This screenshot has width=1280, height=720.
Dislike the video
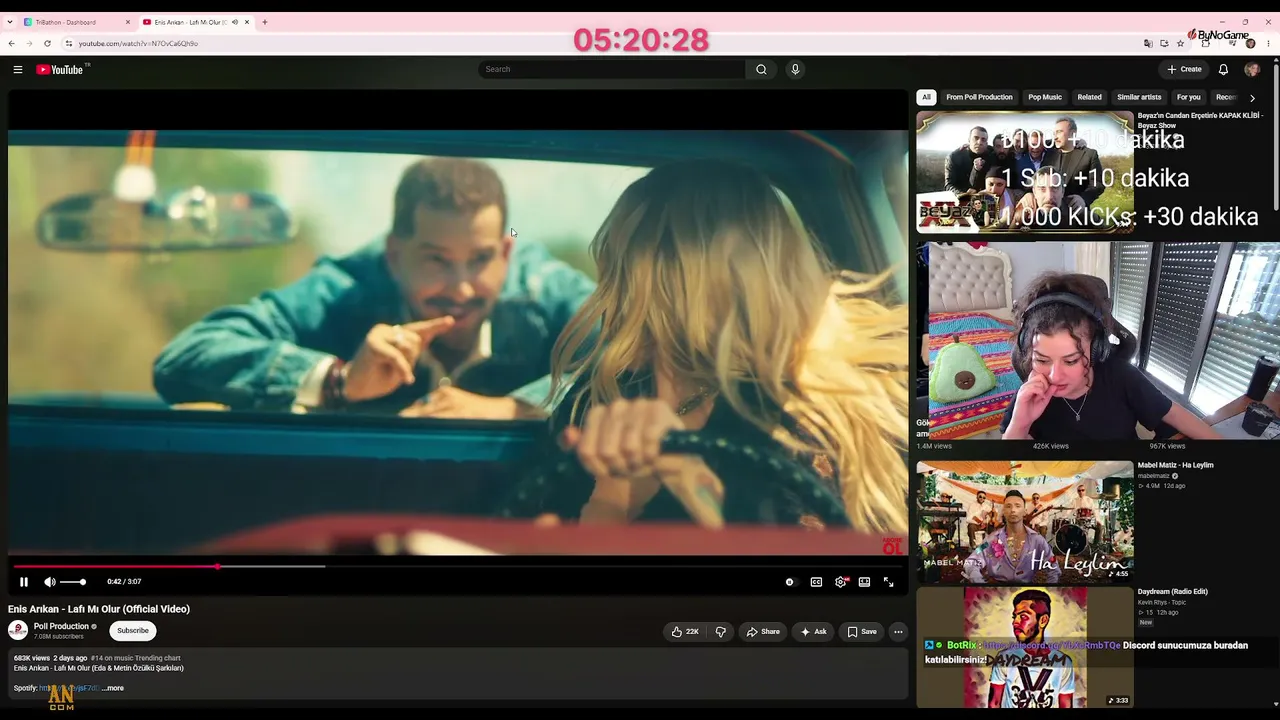tap(720, 632)
